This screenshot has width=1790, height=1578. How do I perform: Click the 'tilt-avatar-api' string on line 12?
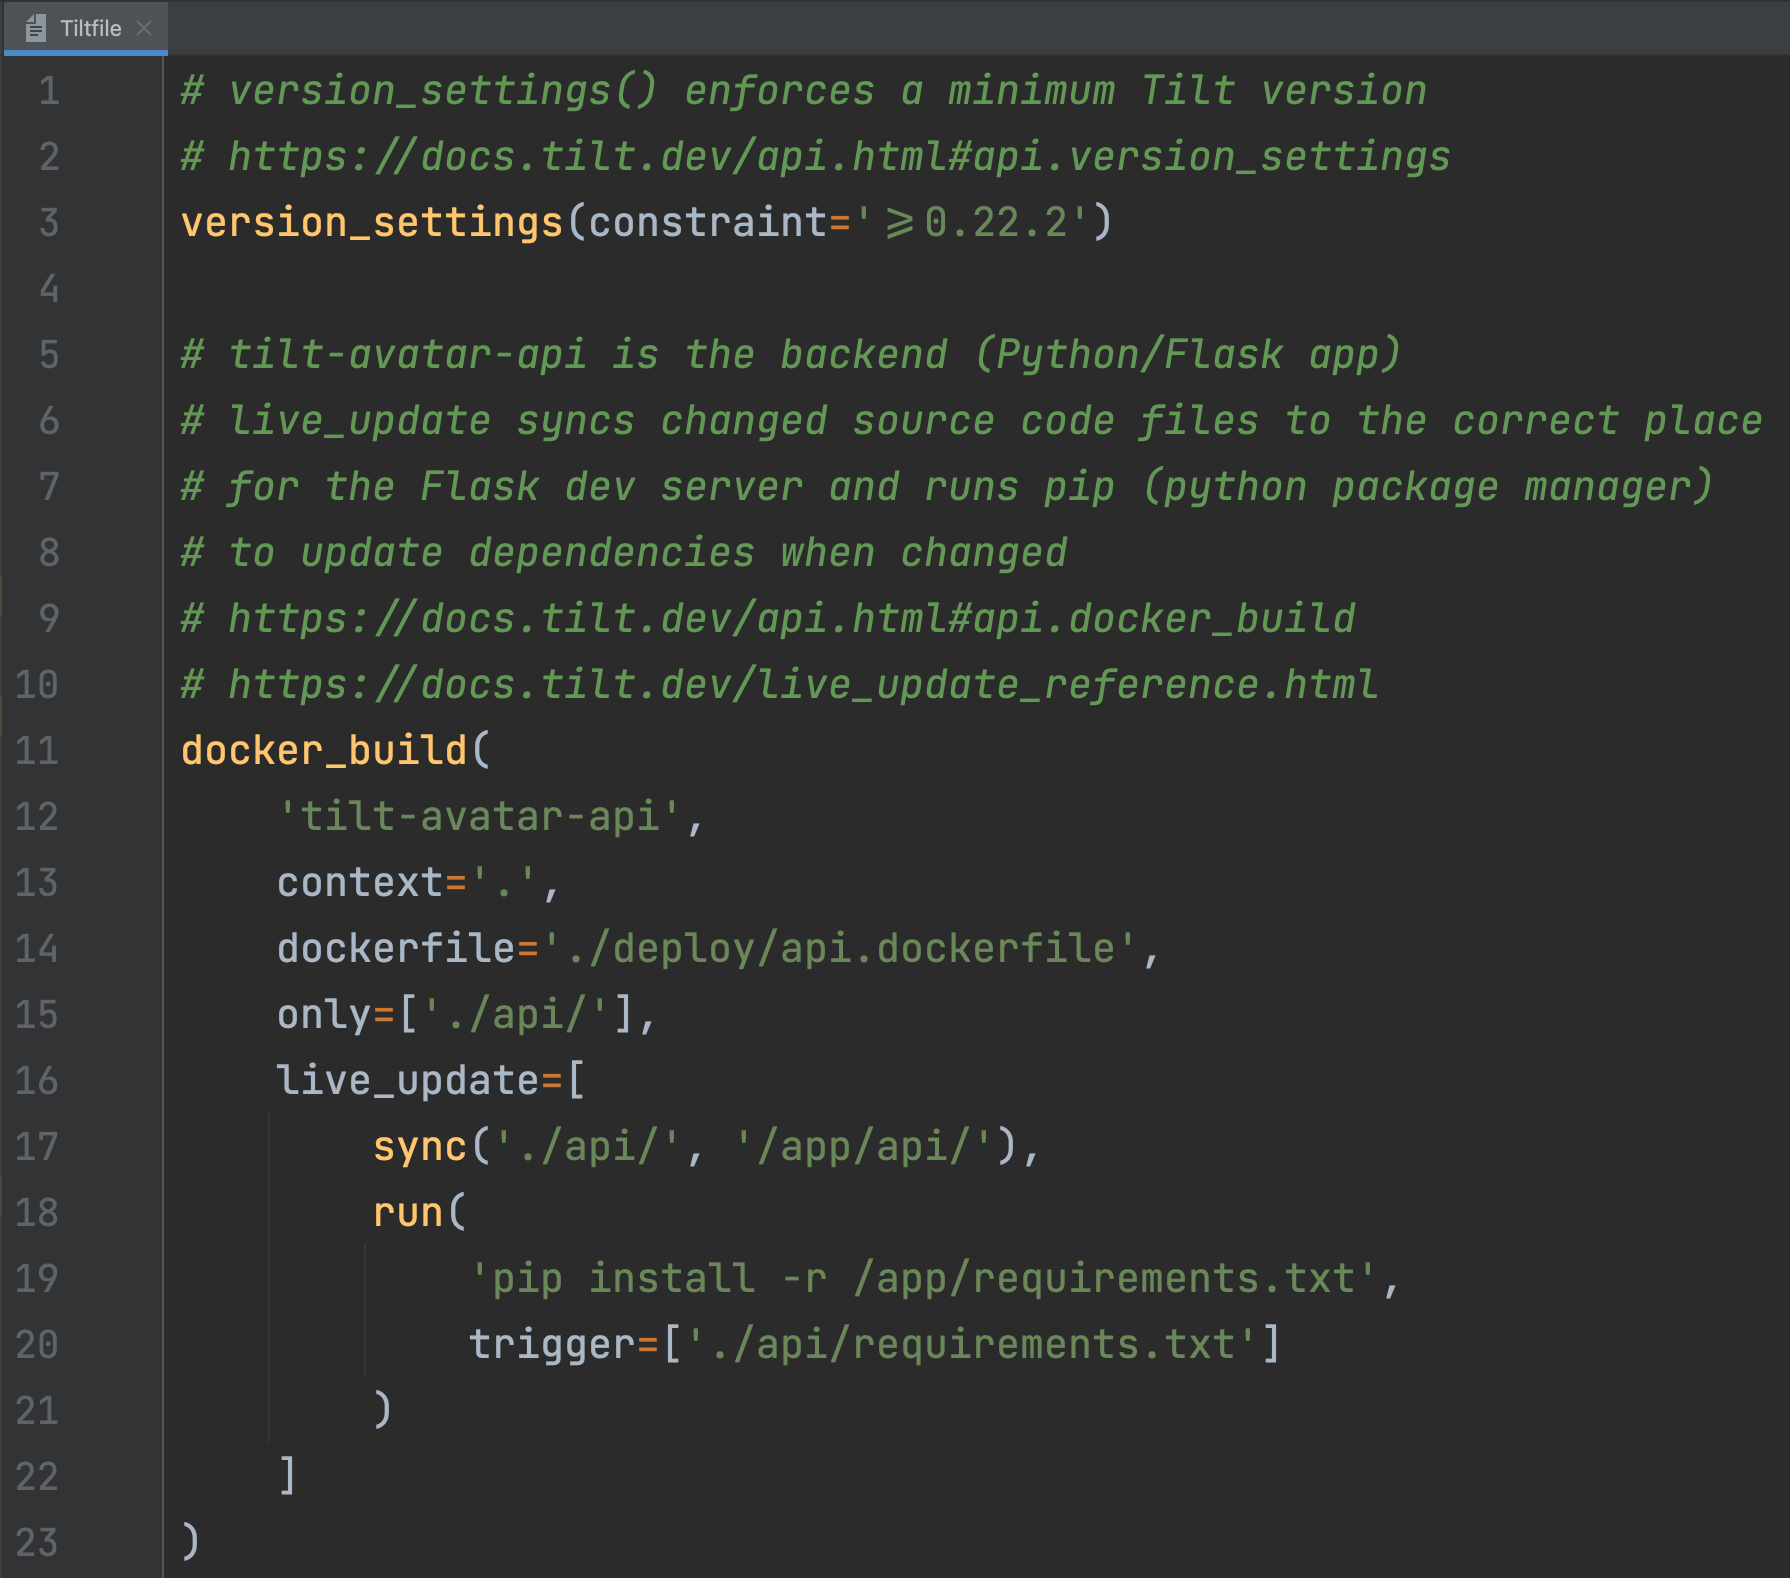coord(480,817)
